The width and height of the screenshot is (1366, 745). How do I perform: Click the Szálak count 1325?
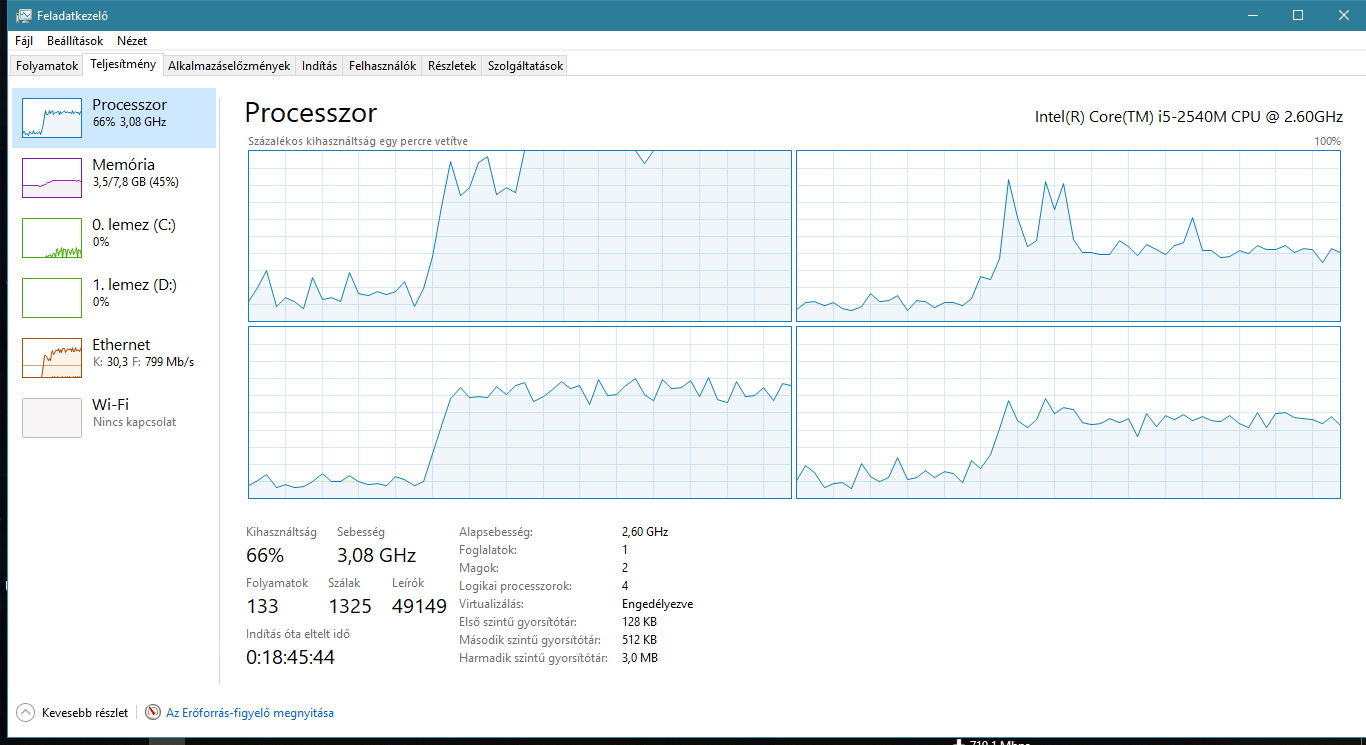click(x=350, y=606)
